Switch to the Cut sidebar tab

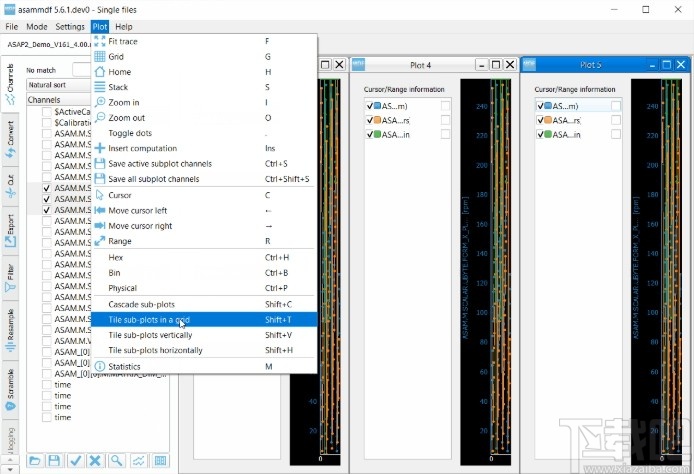pyautogui.click(x=10, y=186)
